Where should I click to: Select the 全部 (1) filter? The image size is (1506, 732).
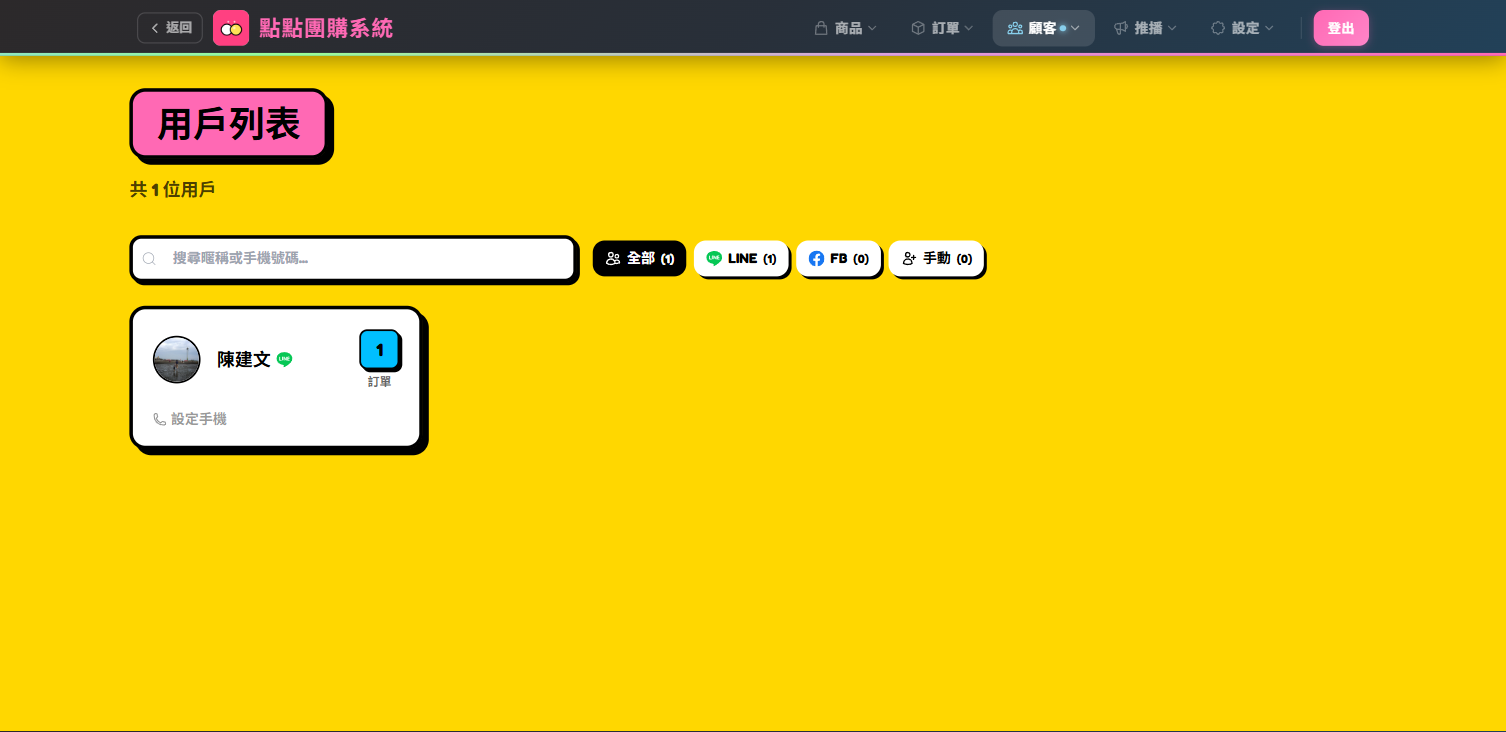point(639,258)
